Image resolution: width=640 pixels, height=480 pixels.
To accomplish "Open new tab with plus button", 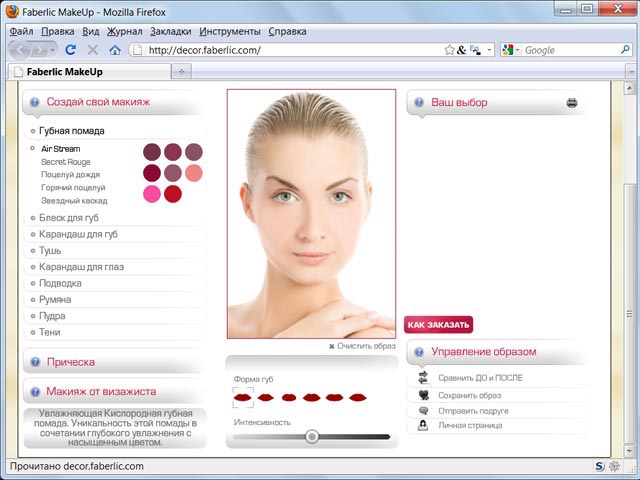I will [182, 71].
